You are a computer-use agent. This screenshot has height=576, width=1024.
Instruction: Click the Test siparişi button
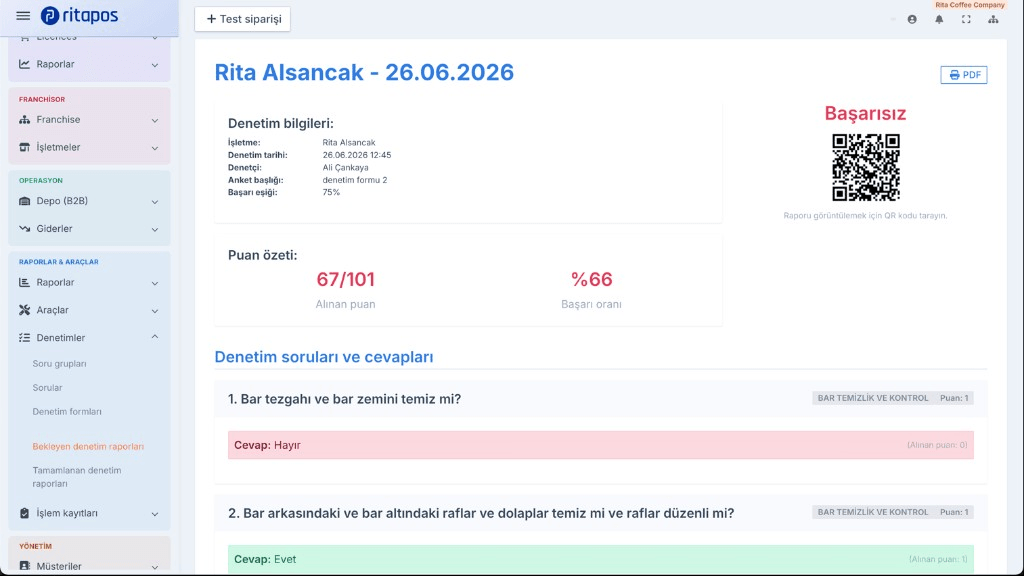(x=242, y=19)
